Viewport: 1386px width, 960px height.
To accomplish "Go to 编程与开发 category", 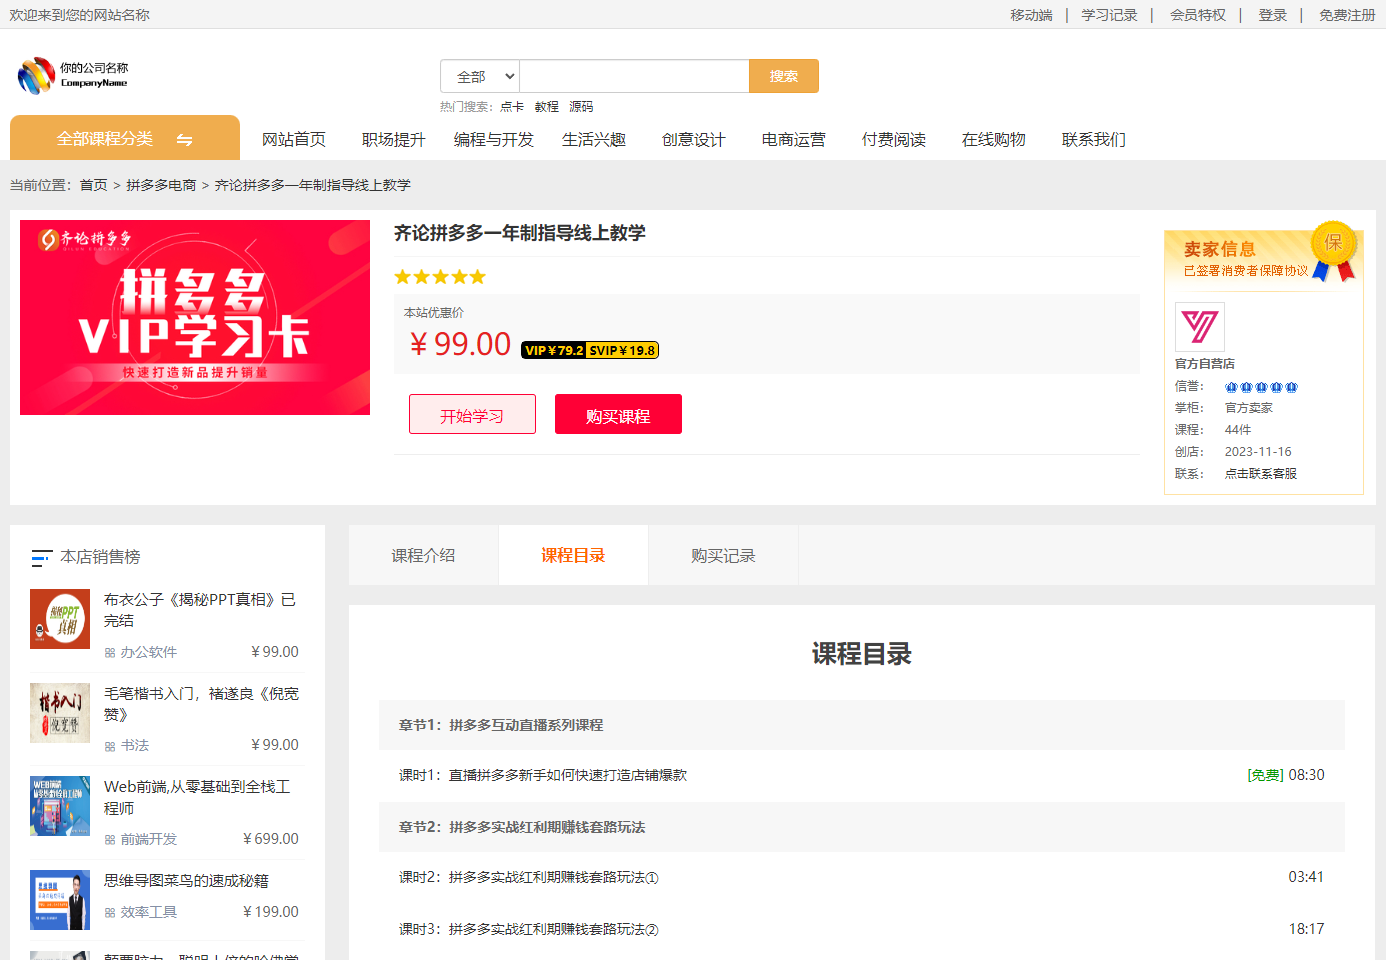I will [x=494, y=139].
